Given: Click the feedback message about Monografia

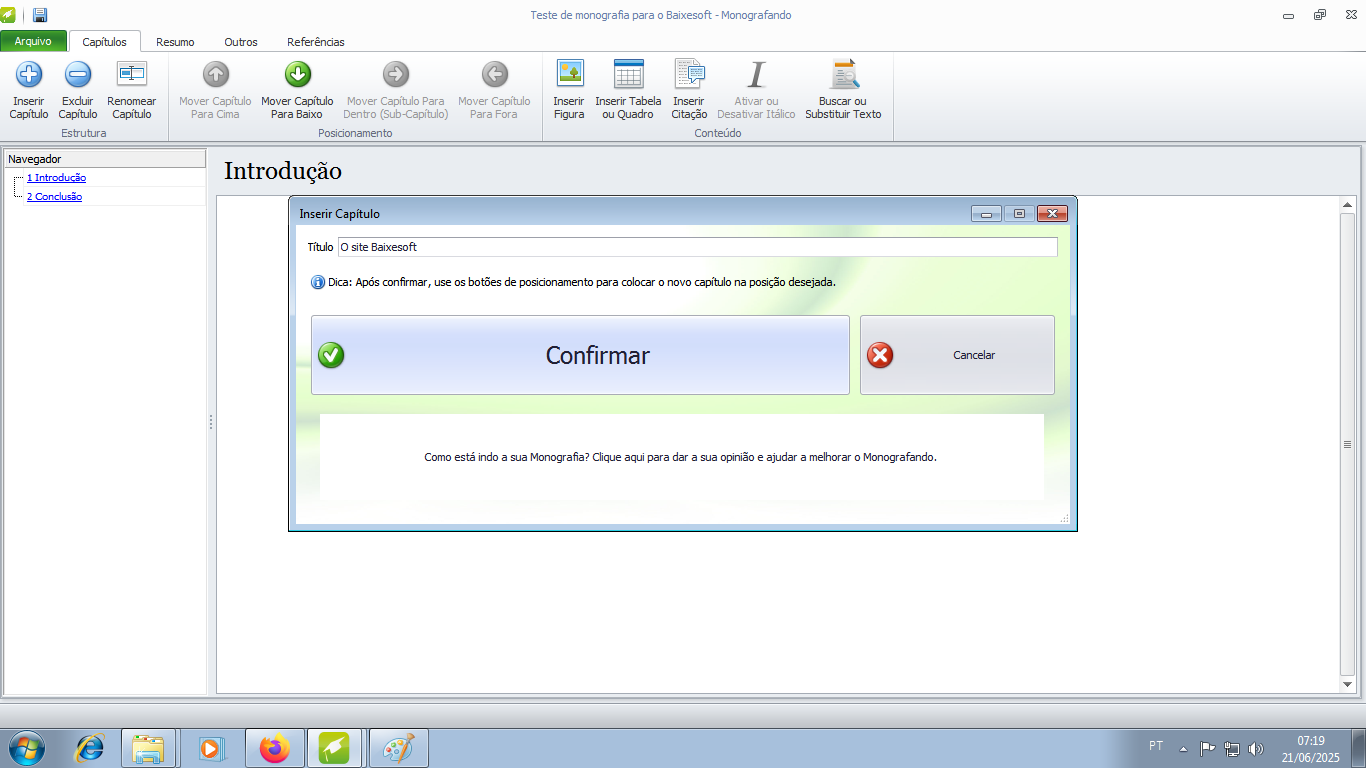Looking at the screenshot, I should pyautogui.click(x=680, y=457).
